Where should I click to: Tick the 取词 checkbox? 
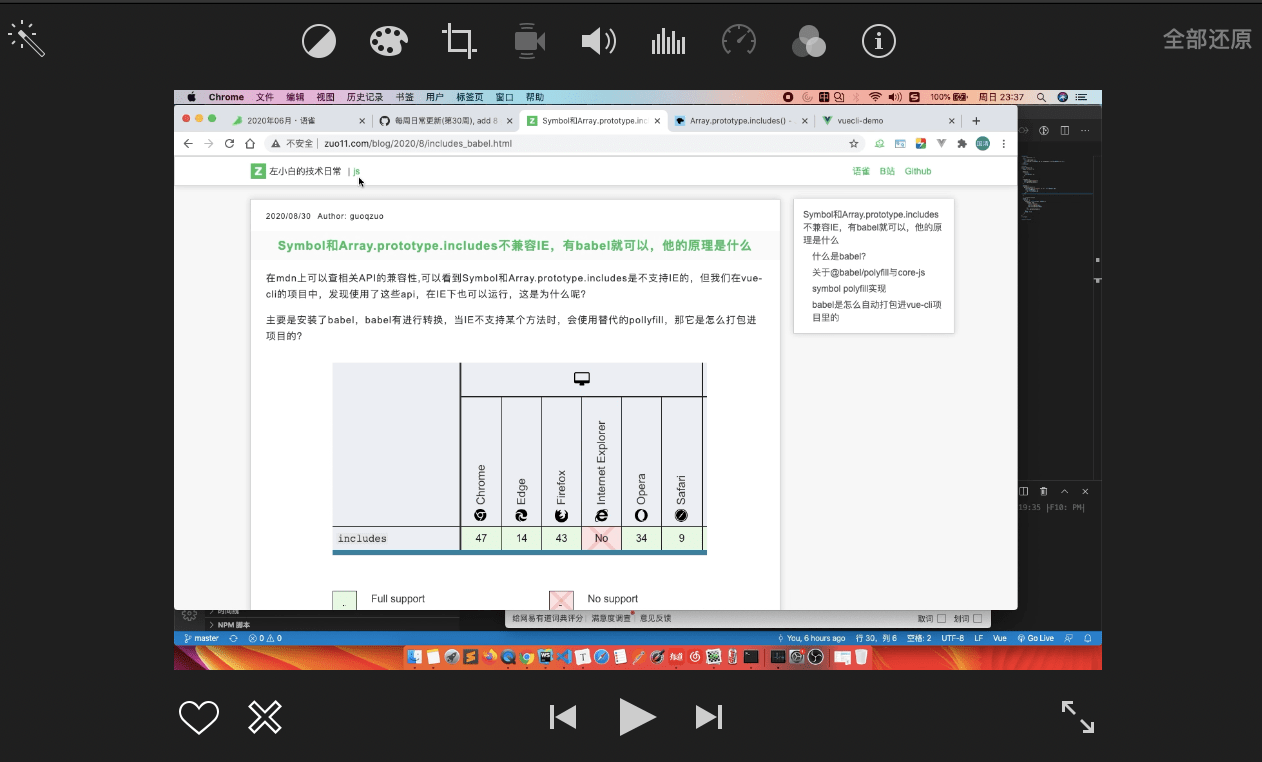tap(941, 619)
